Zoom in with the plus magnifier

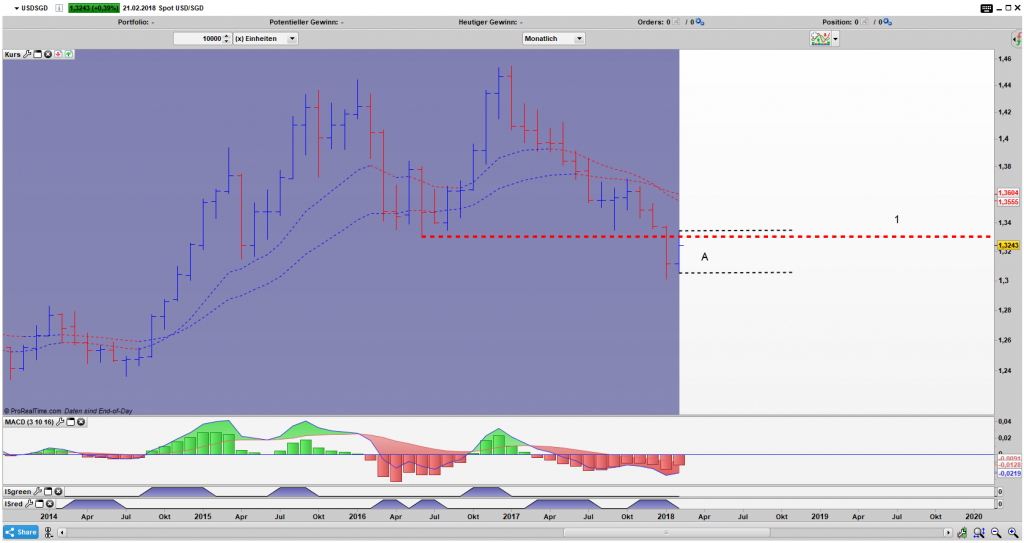click(x=1013, y=533)
